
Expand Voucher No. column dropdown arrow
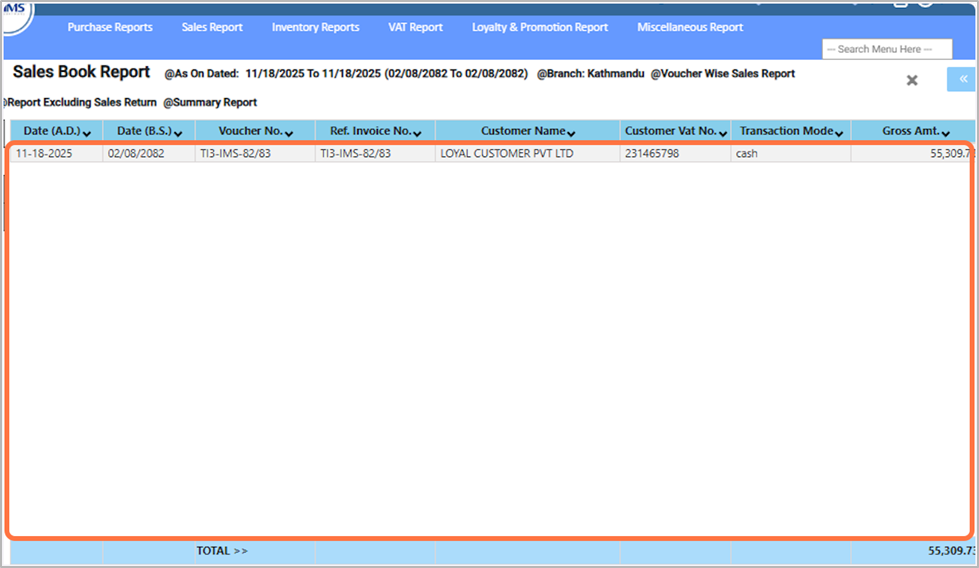289,133
